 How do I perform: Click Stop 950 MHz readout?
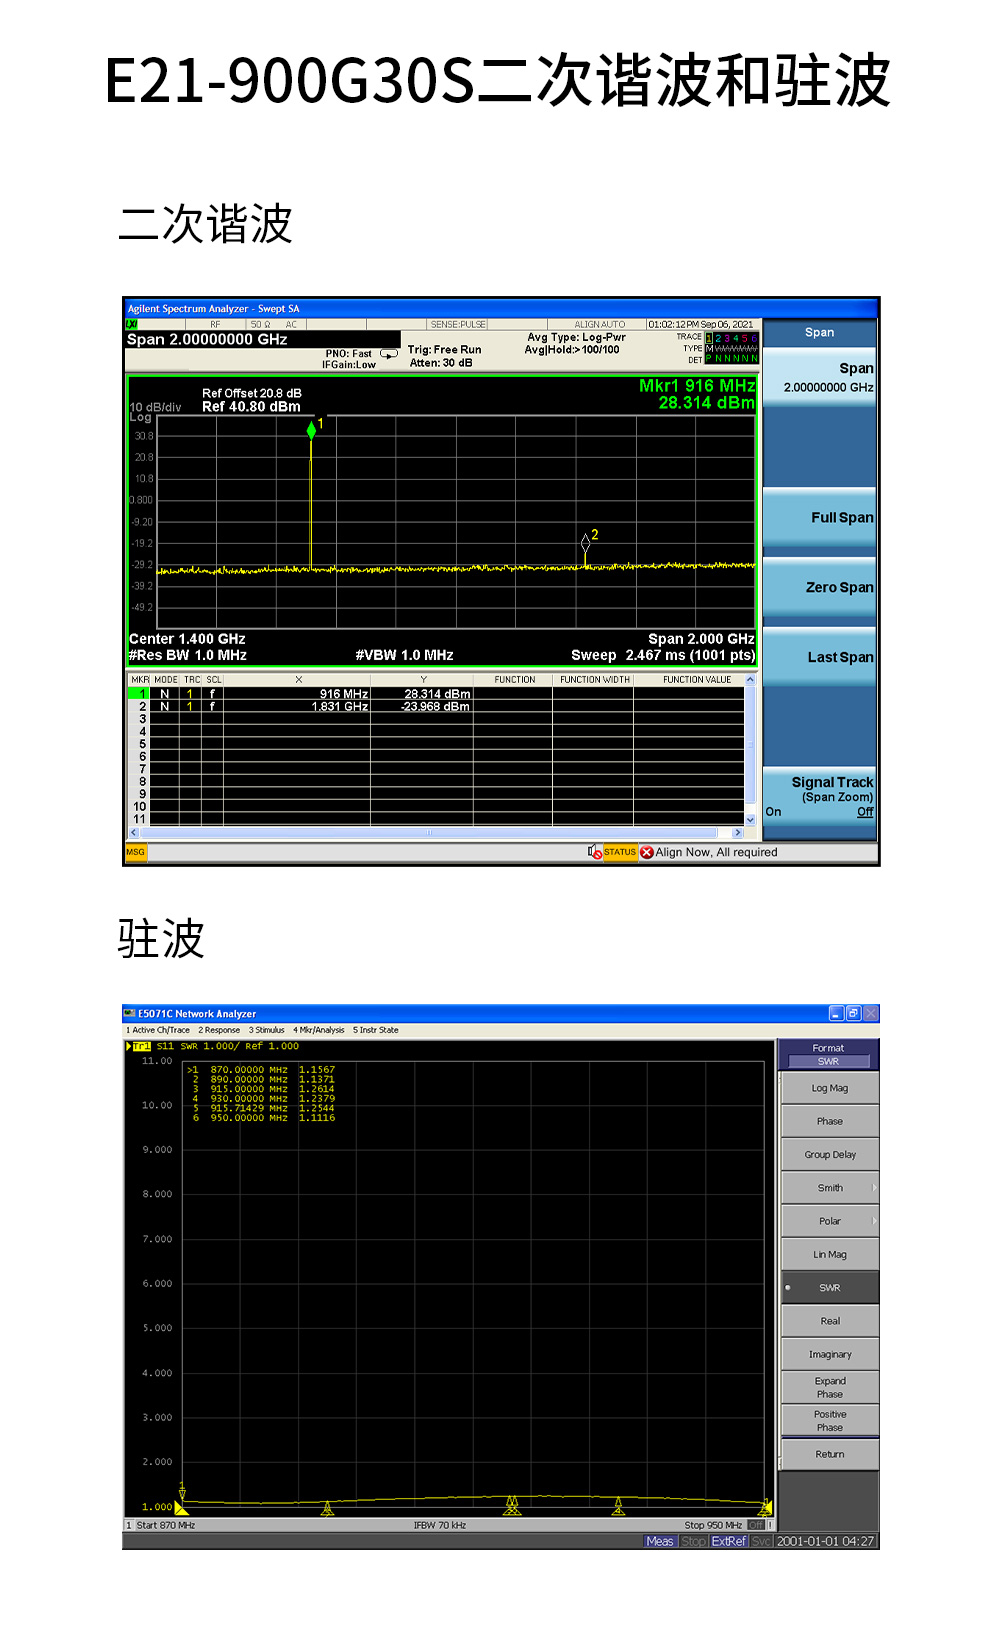click(x=713, y=1525)
